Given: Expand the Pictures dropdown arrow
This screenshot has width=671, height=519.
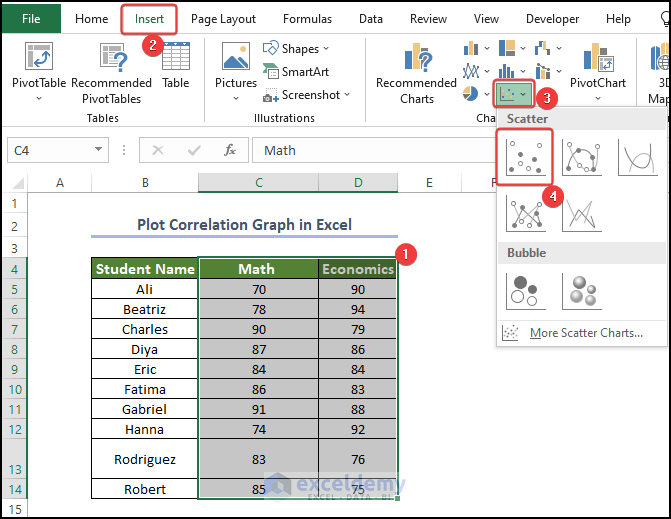Looking at the screenshot, I should coord(236,98).
